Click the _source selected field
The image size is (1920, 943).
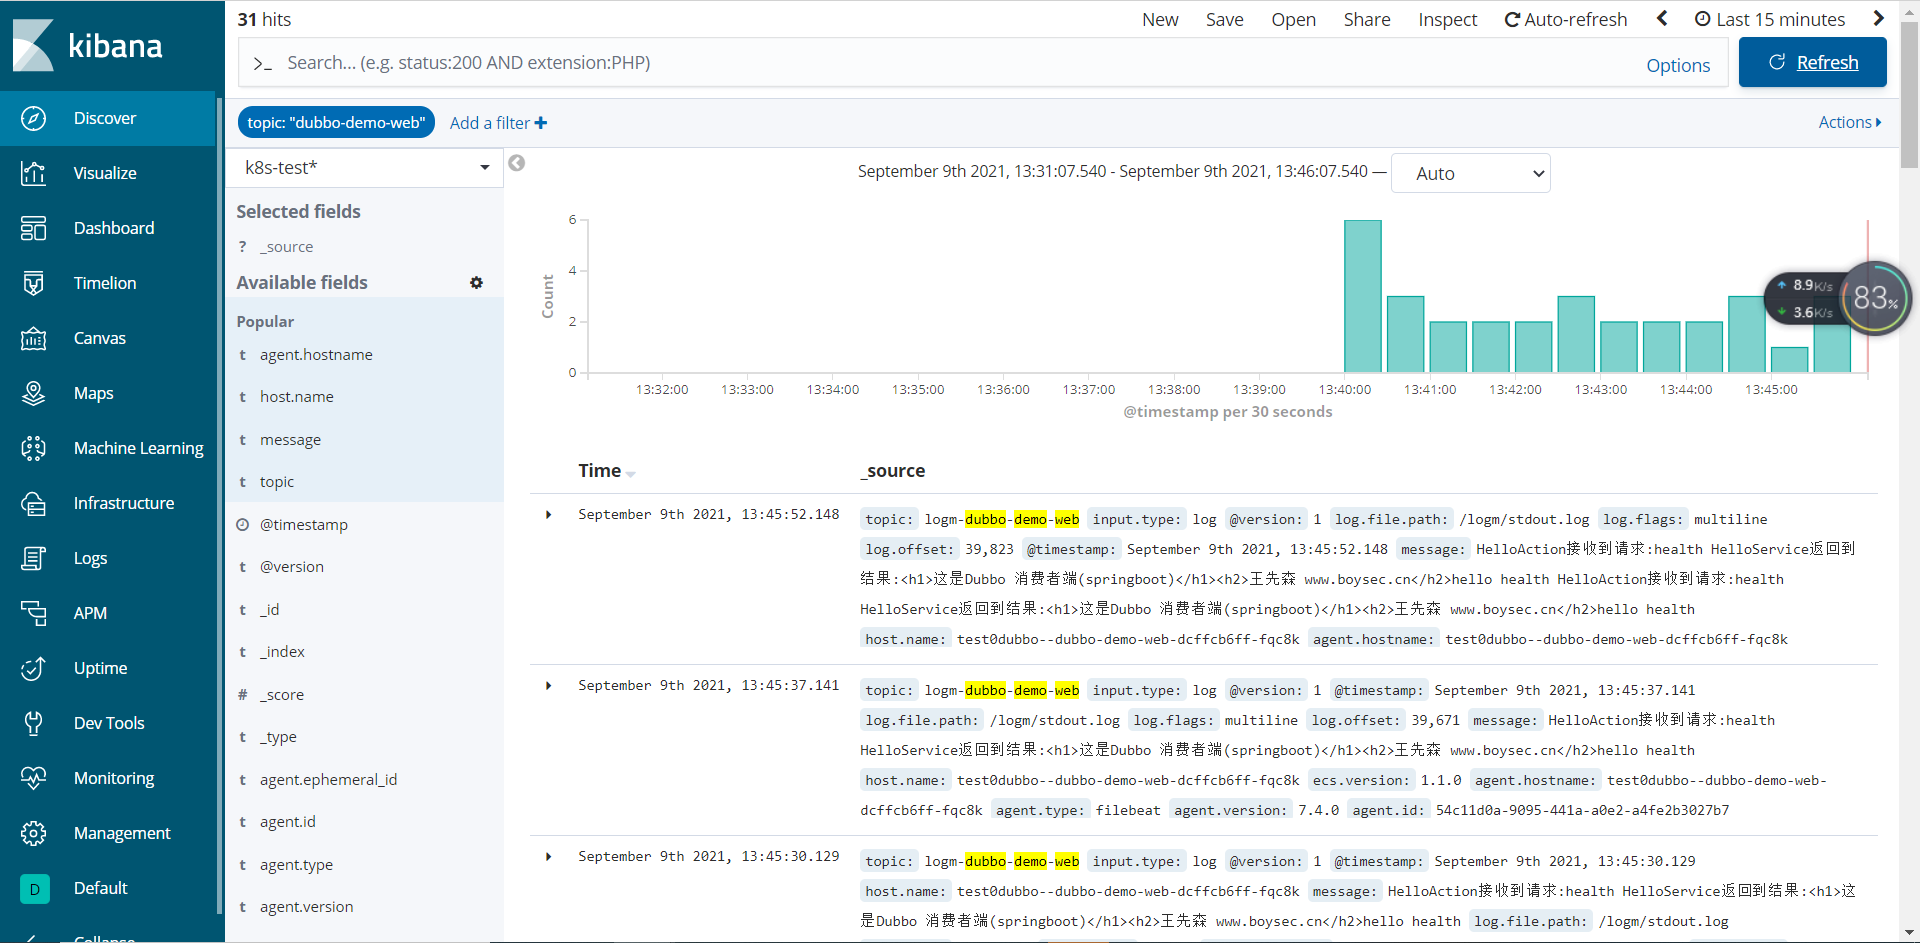point(289,247)
